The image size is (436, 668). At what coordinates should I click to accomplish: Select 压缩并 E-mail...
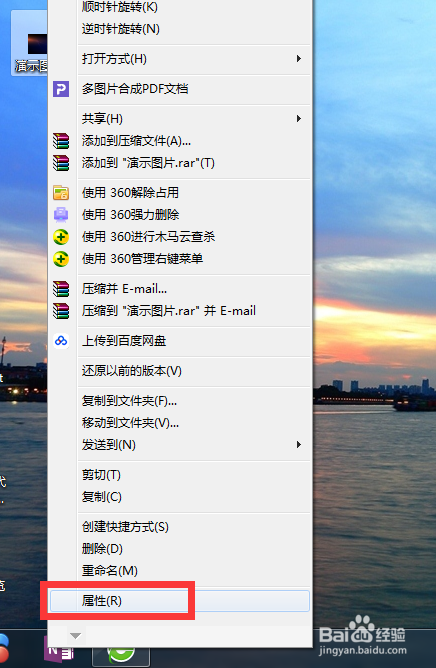click(x=124, y=289)
